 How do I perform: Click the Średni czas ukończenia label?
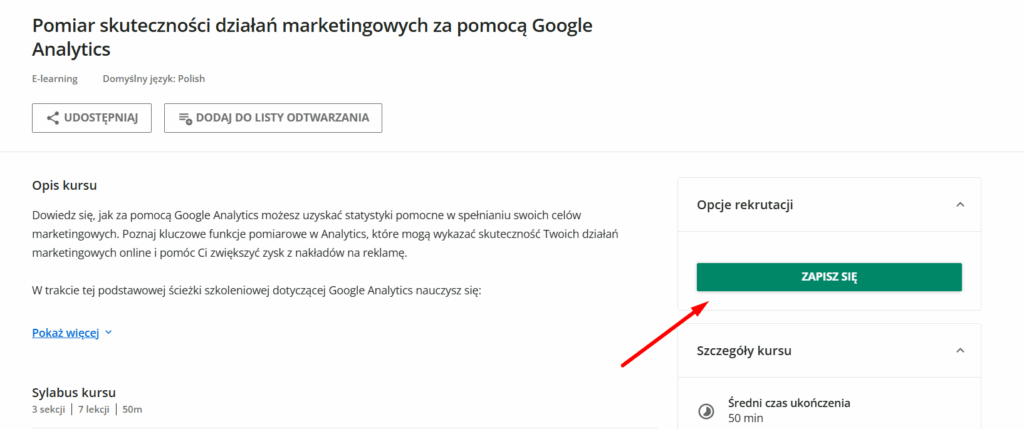pos(789,403)
